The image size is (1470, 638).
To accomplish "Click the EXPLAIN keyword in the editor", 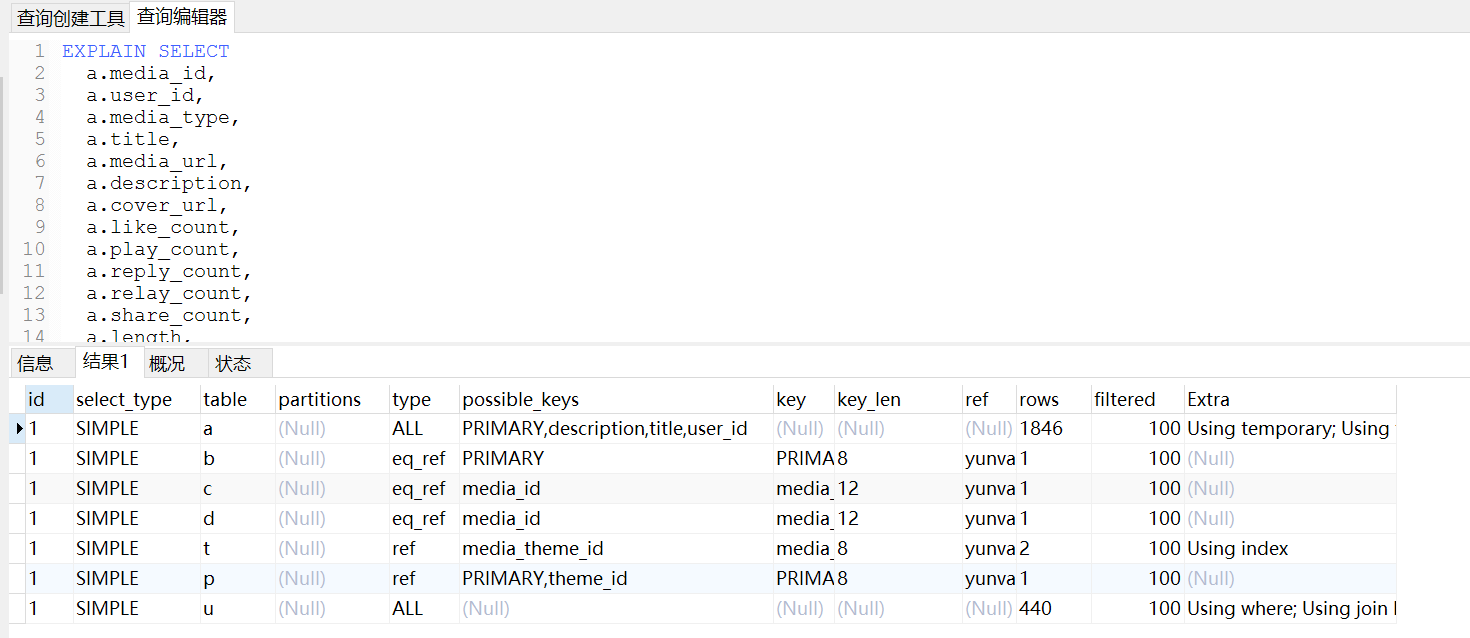I will point(104,51).
